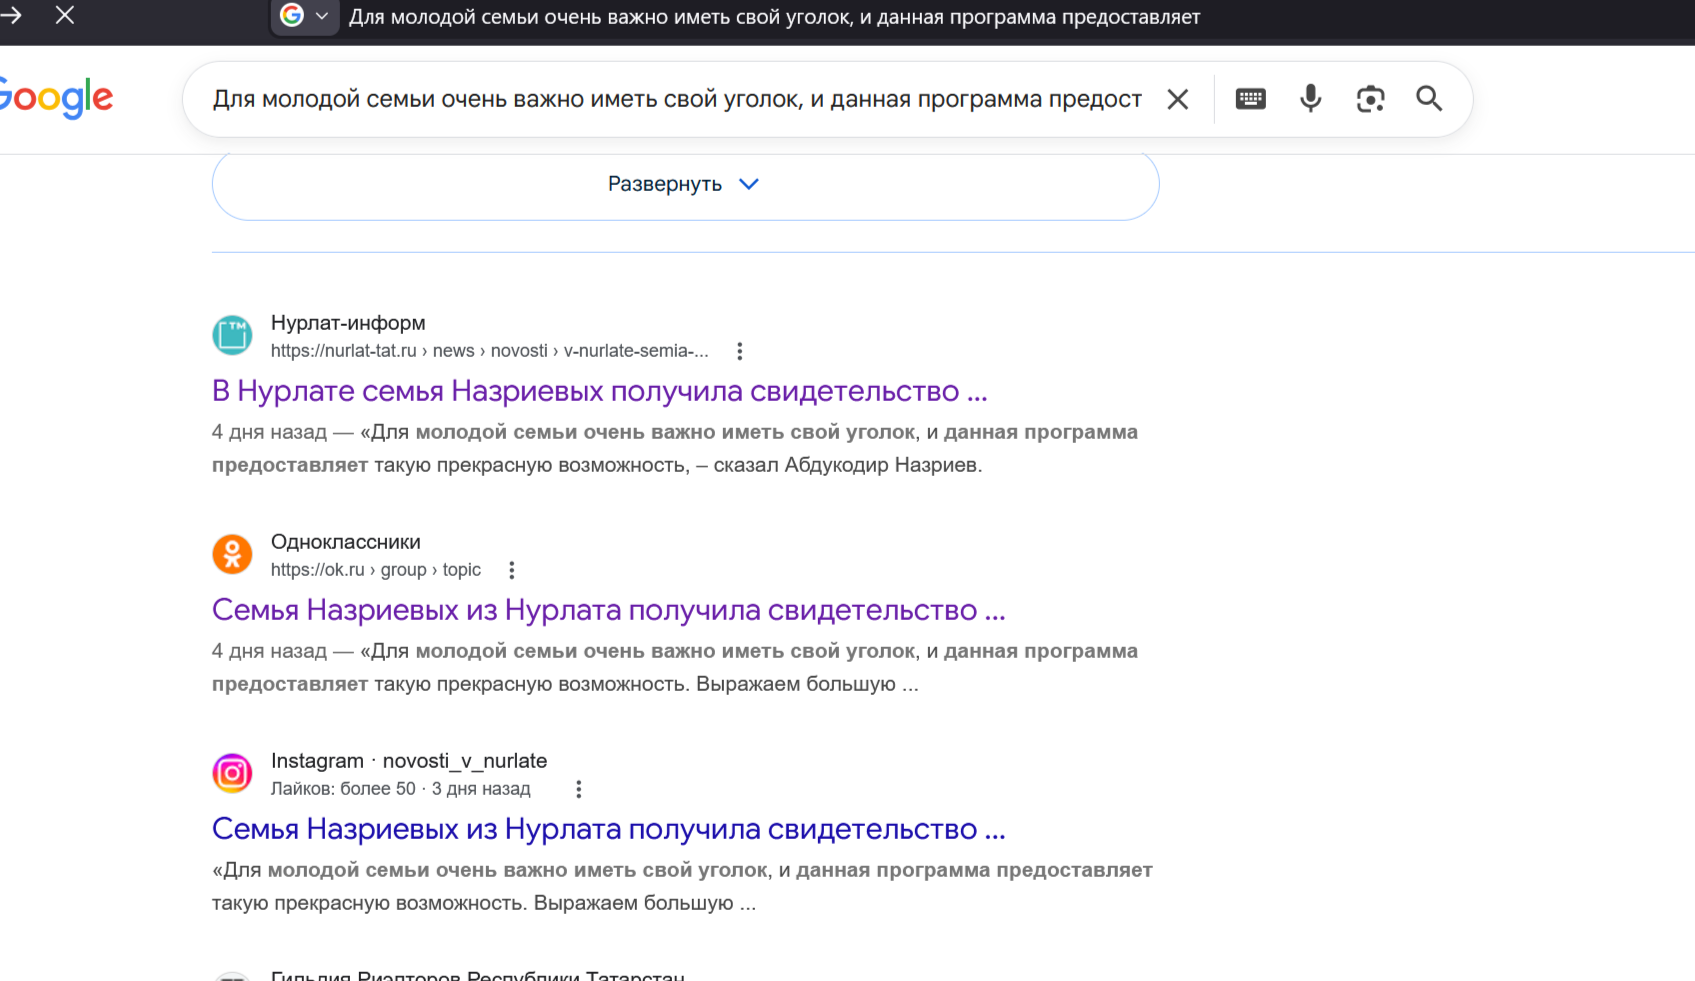The height and width of the screenshot is (981, 1695).
Task: Open Google Lens image search
Action: (x=1370, y=99)
